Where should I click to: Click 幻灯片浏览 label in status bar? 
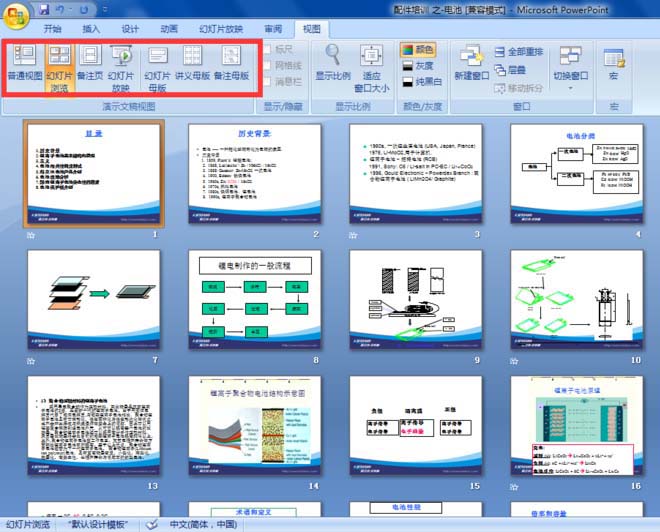click(28, 524)
